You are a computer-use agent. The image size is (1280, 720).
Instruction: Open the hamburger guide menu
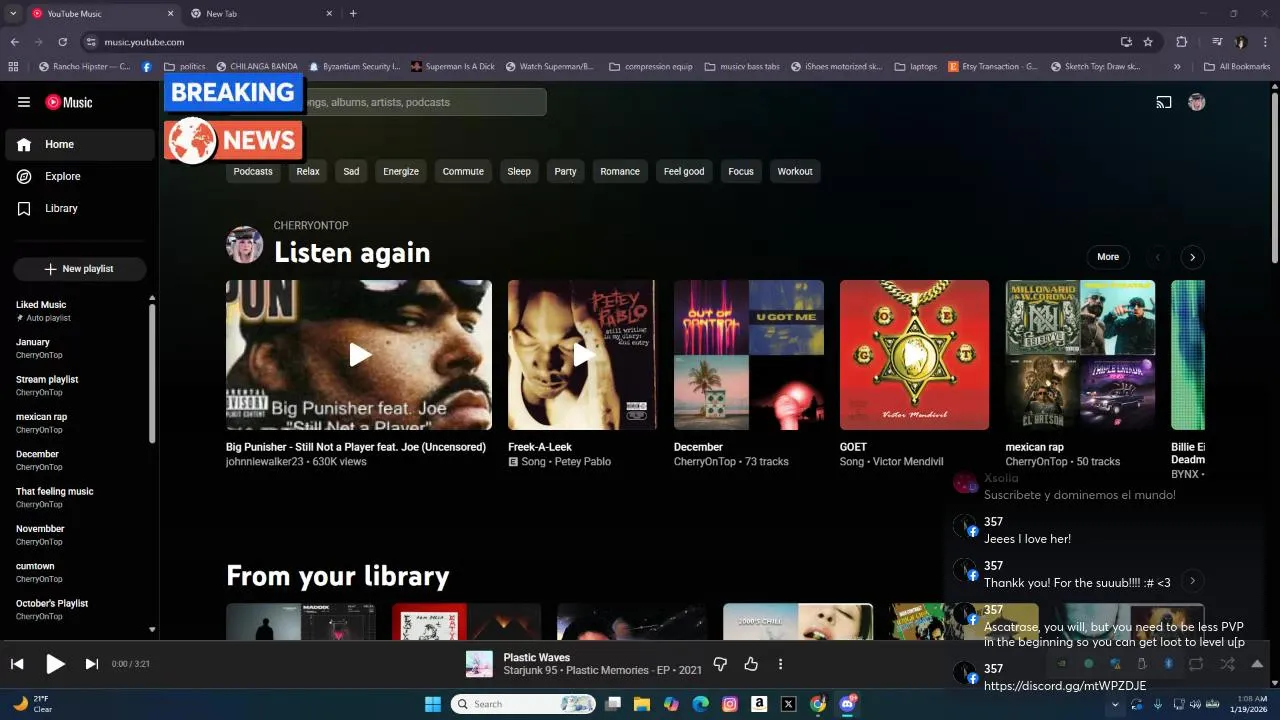[24, 102]
